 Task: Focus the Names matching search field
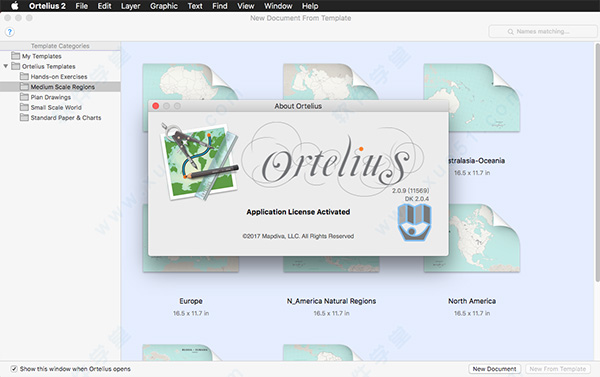point(543,31)
